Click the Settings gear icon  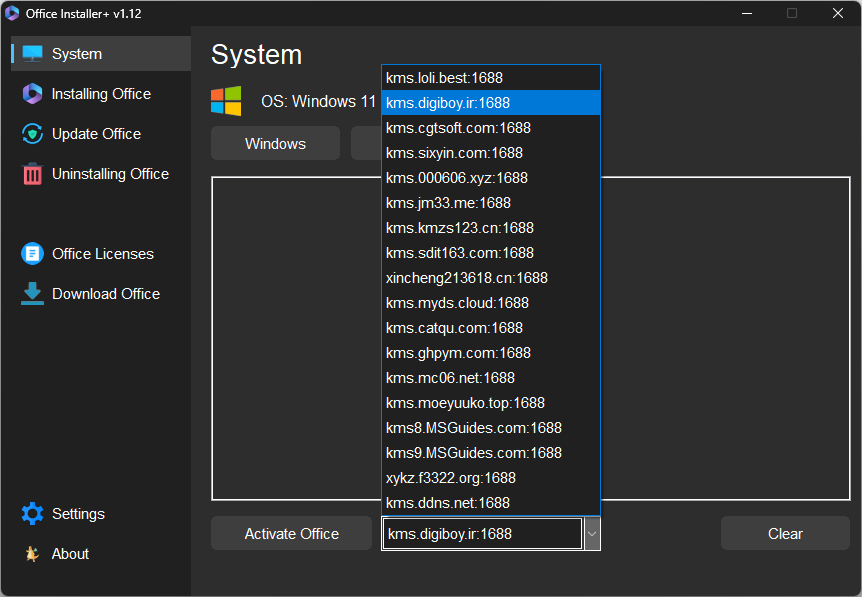[32, 513]
